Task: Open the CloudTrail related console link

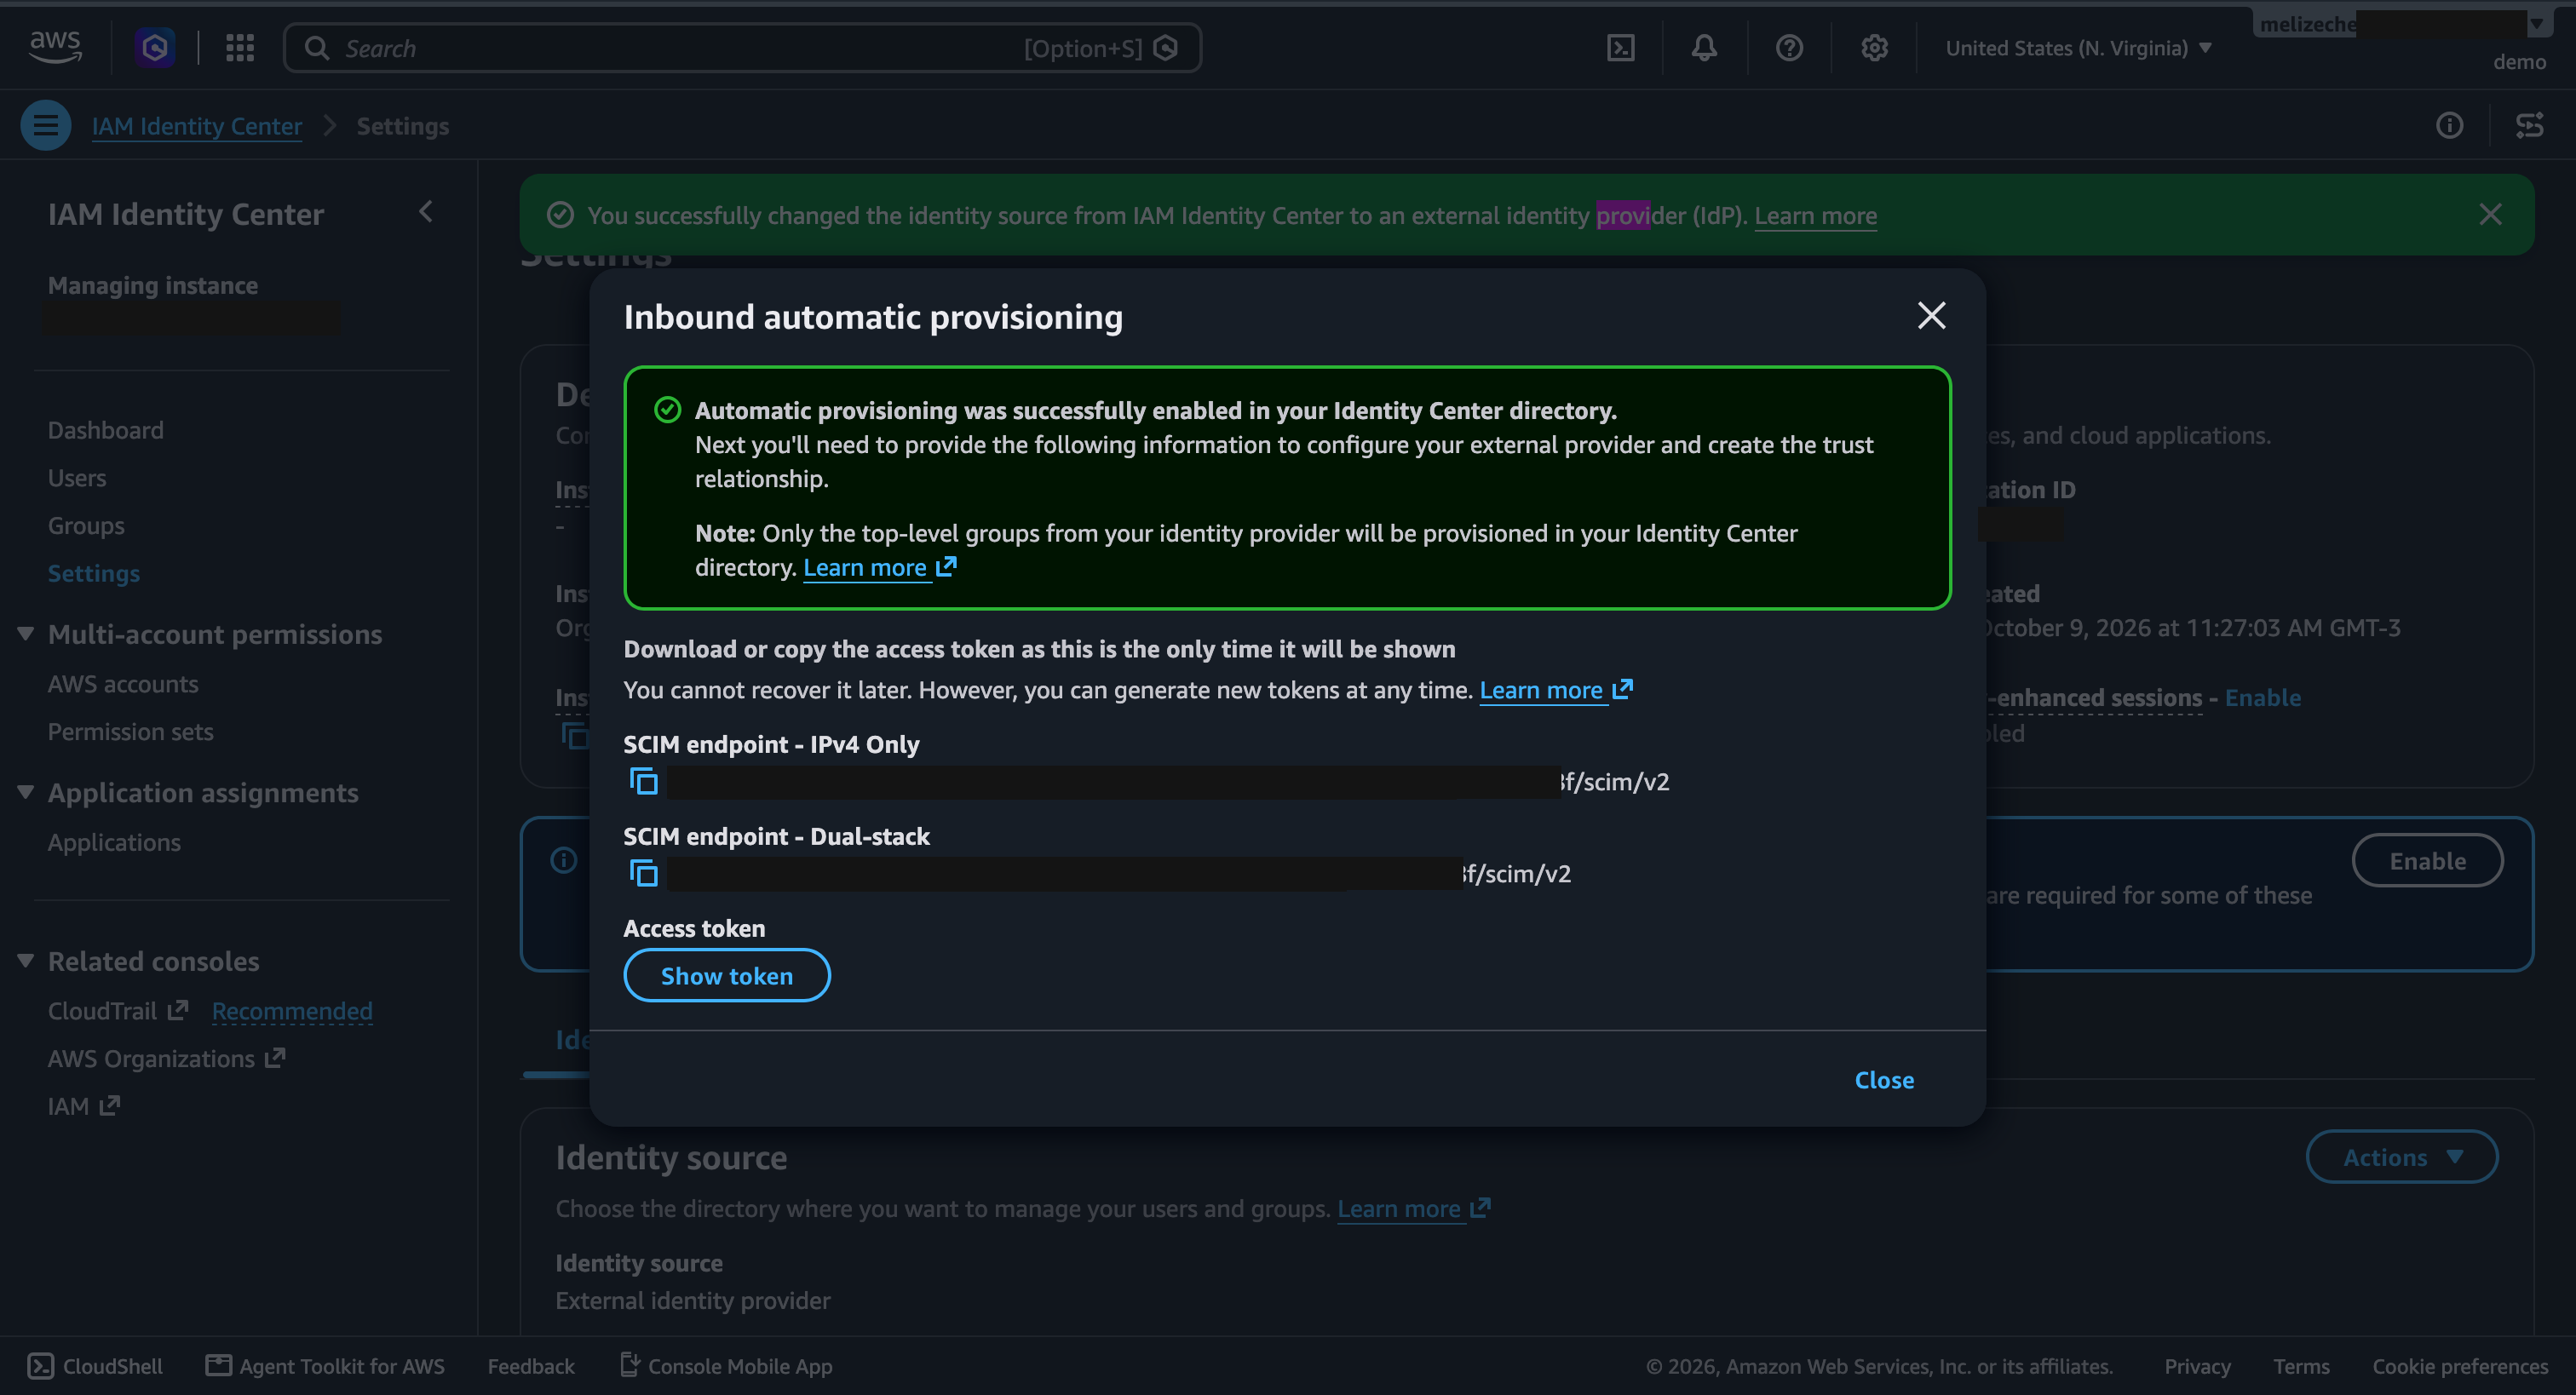Action: pyautogui.click(x=117, y=1011)
